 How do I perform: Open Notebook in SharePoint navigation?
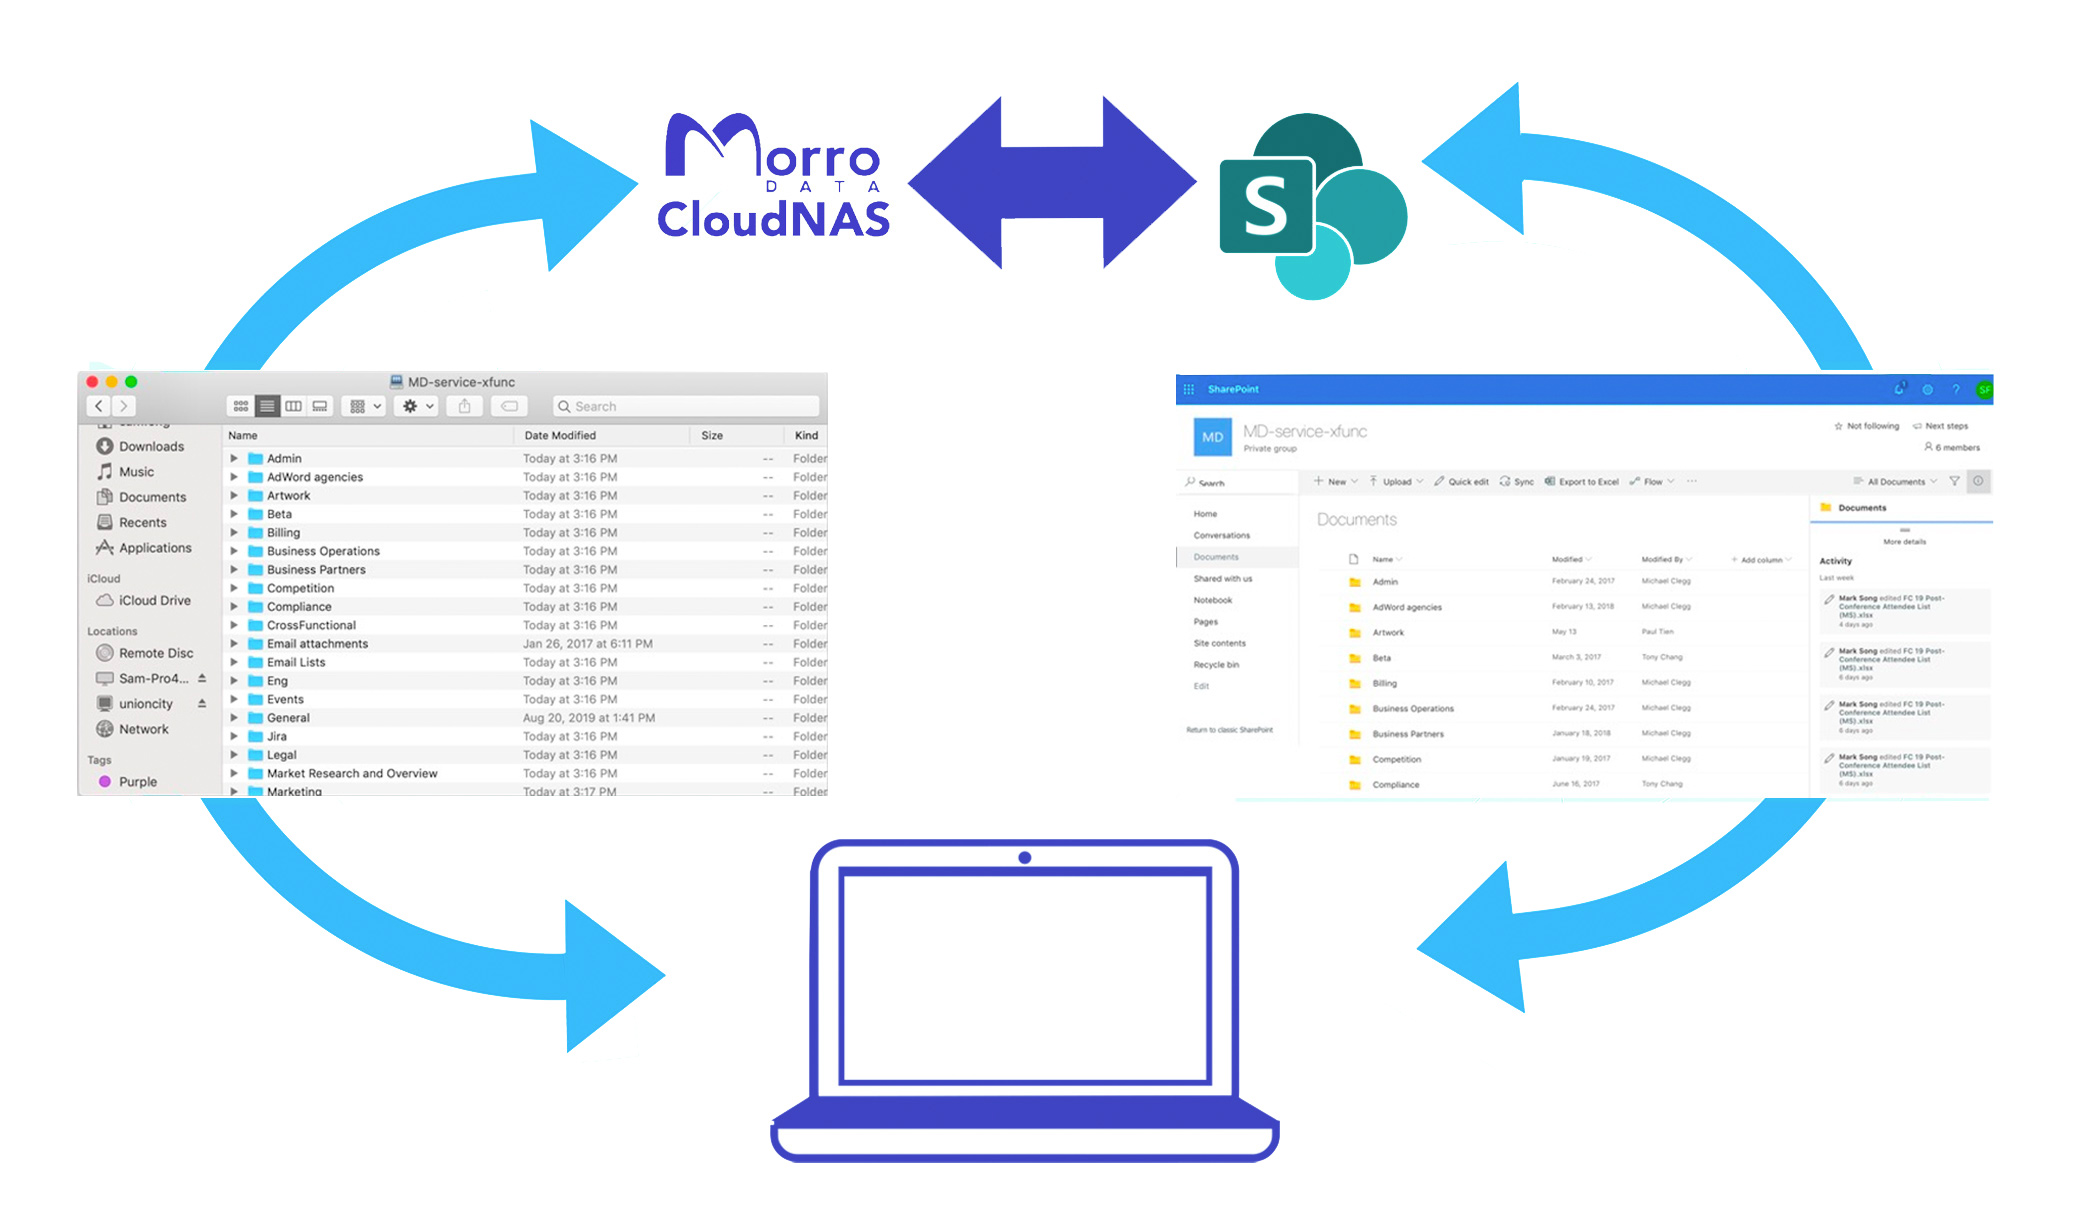coord(1212,600)
